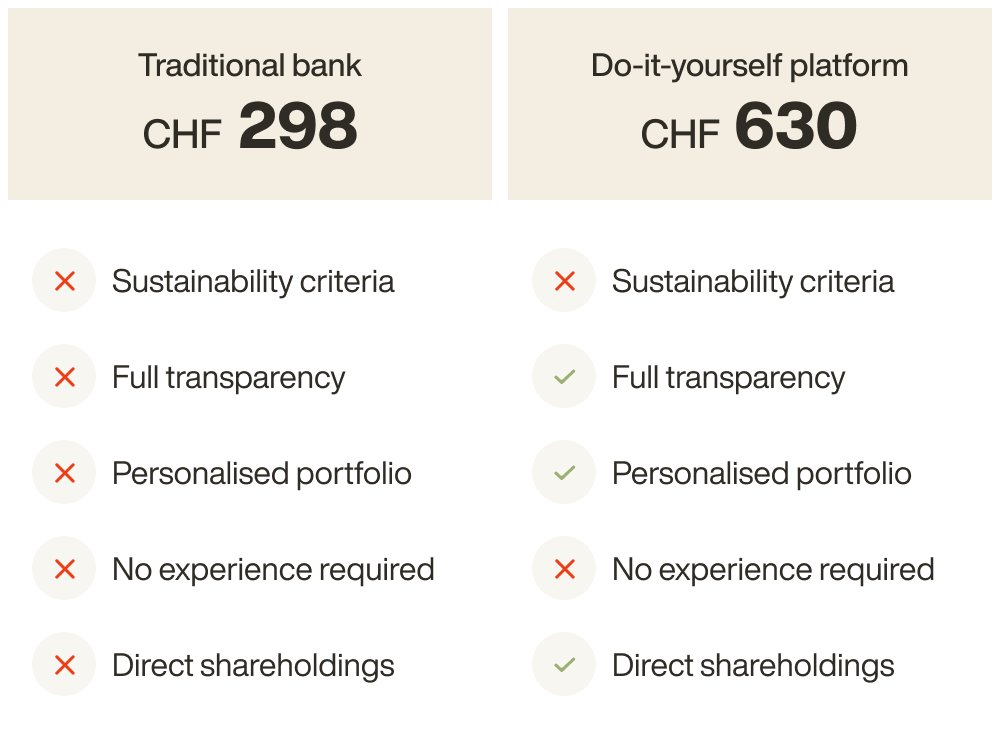Click the red X beside Traditional bank Direct shareholdings
The height and width of the screenshot is (752, 1000).
pyautogui.click(x=64, y=665)
